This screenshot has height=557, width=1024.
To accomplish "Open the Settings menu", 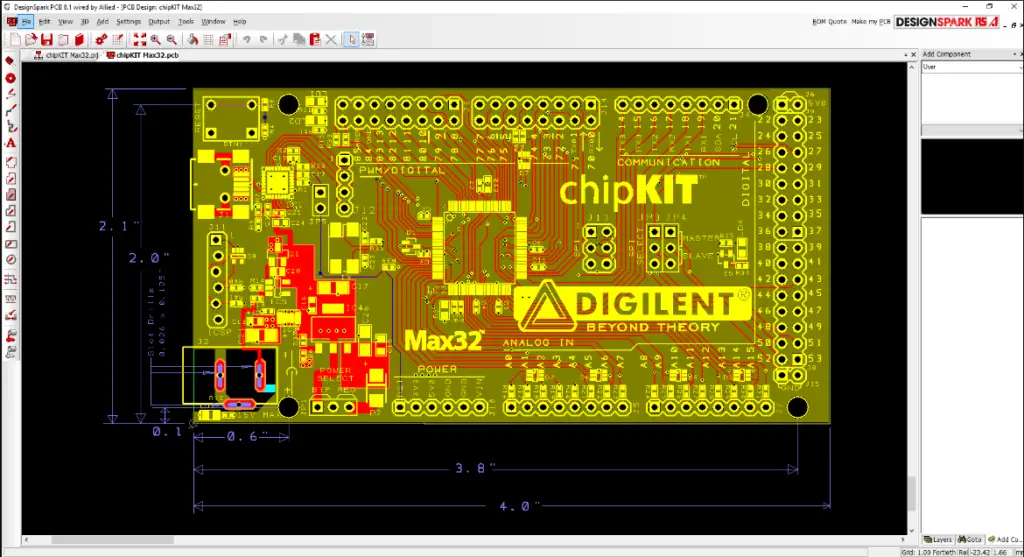I will (x=128, y=22).
